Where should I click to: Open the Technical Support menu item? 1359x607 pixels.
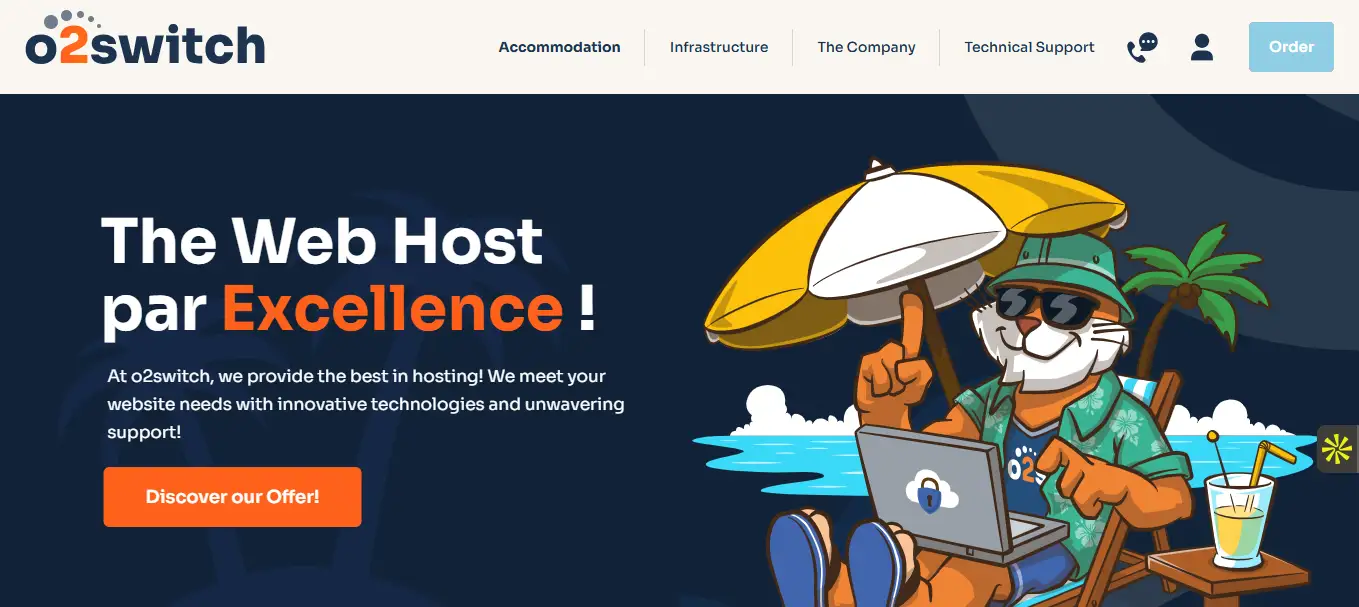(1029, 47)
